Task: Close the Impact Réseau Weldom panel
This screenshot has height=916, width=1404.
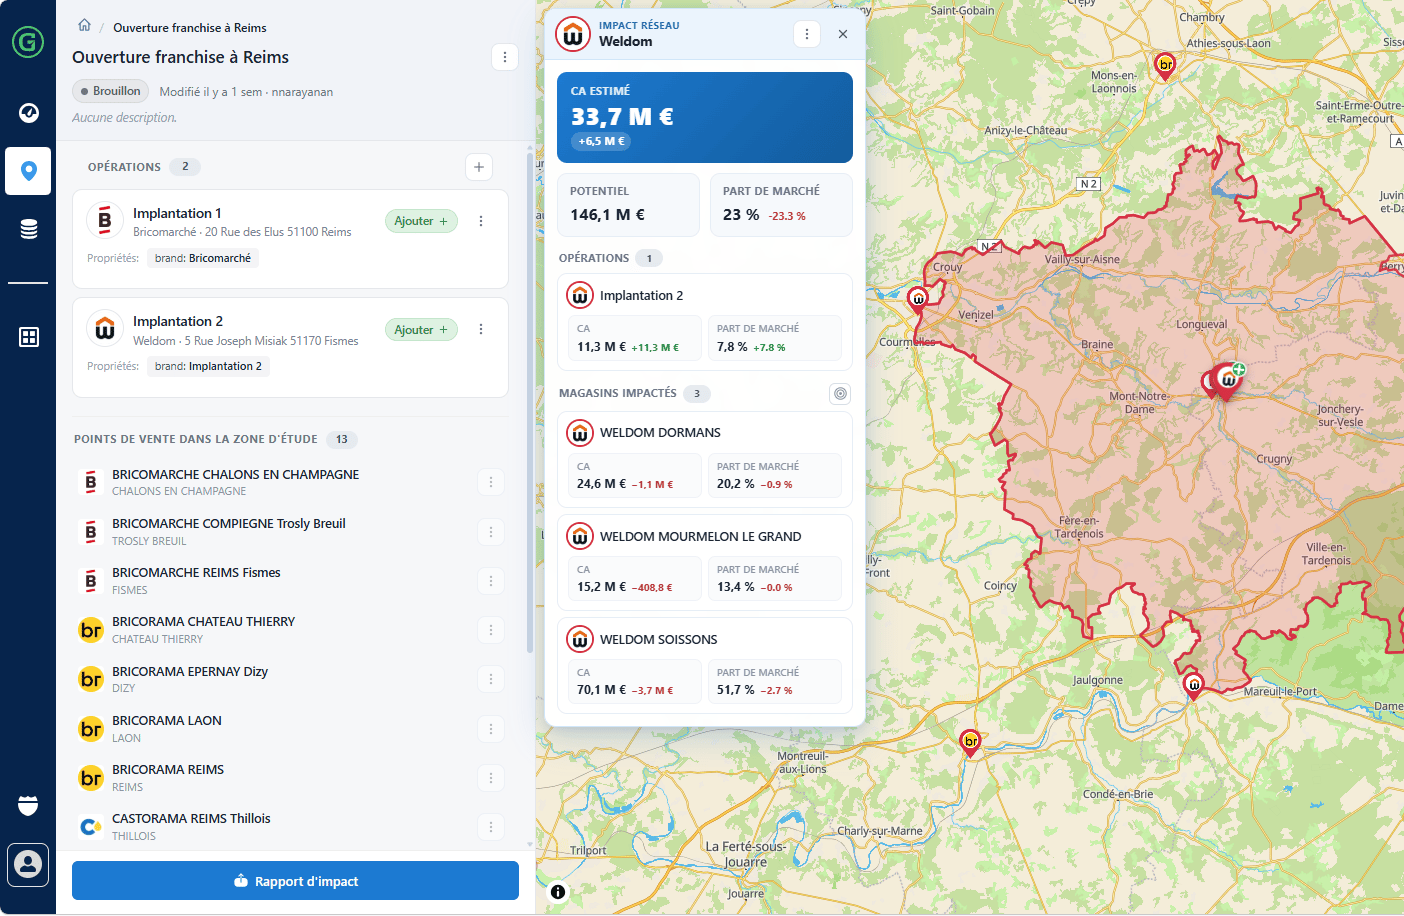Action: [x=843, y=34]
